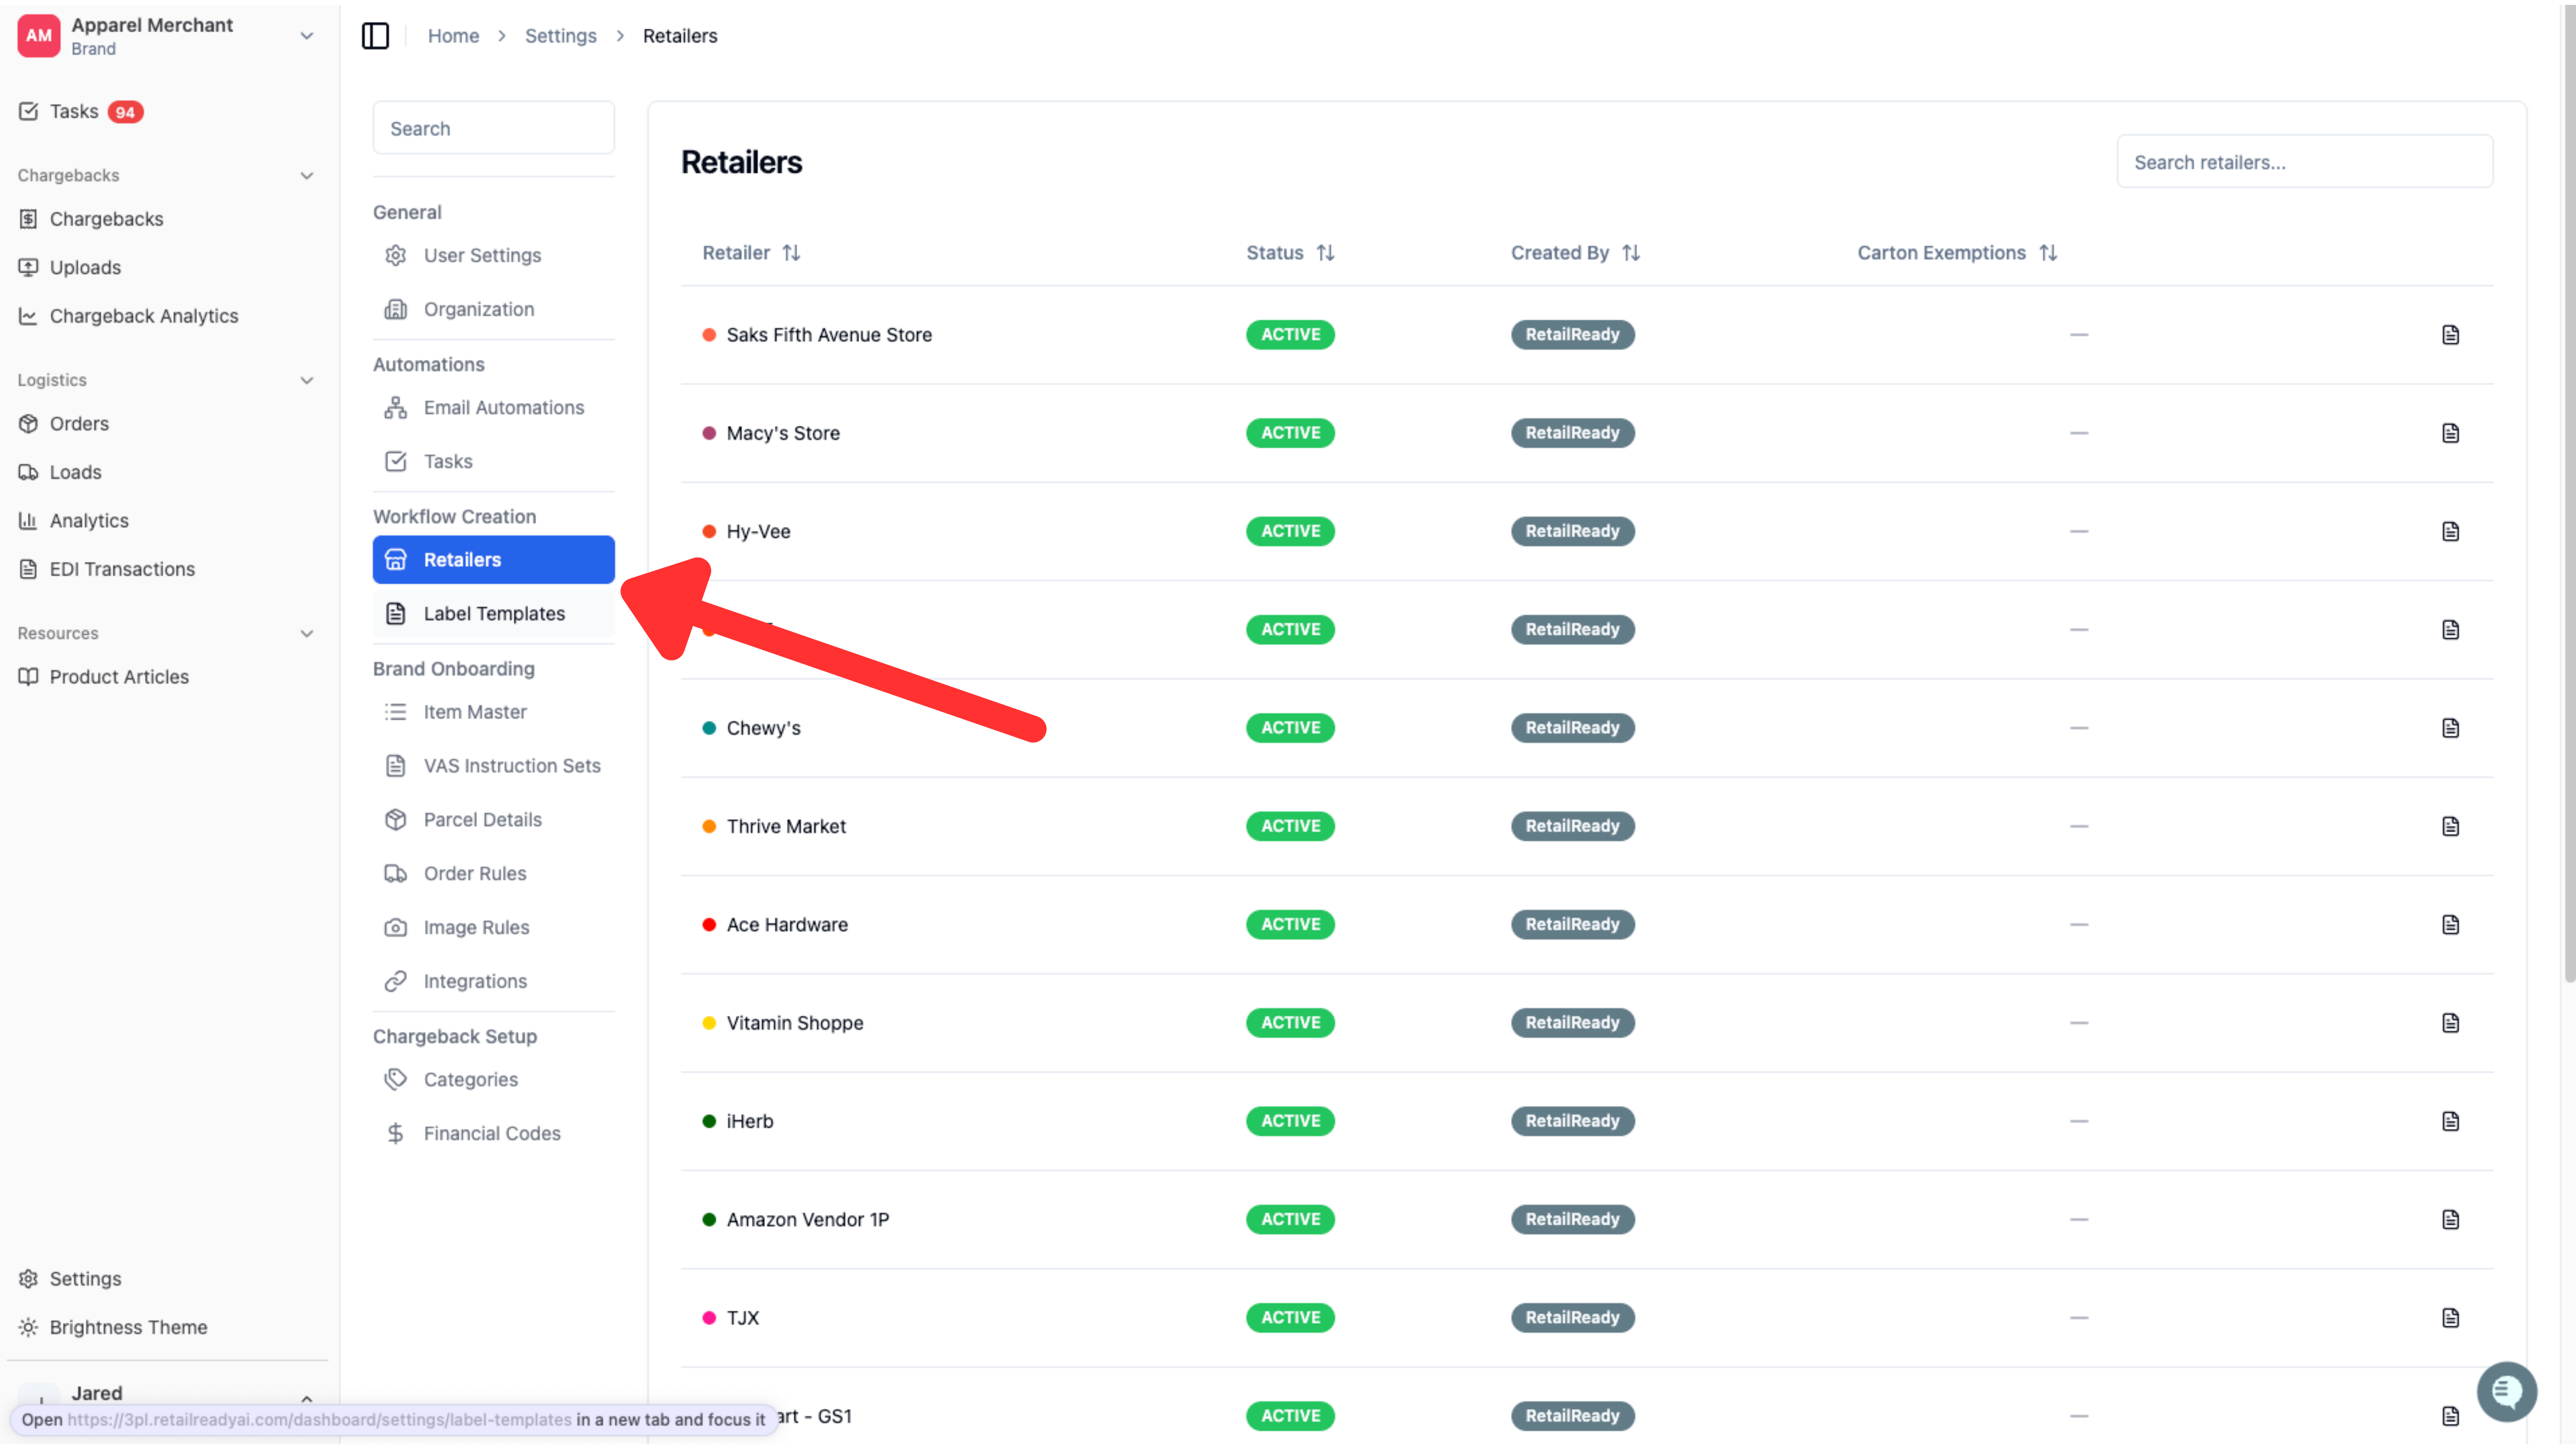Click the Home breadcrumb link
Viewport: 2576px width, 1449px height.
[x=453, y=36]
